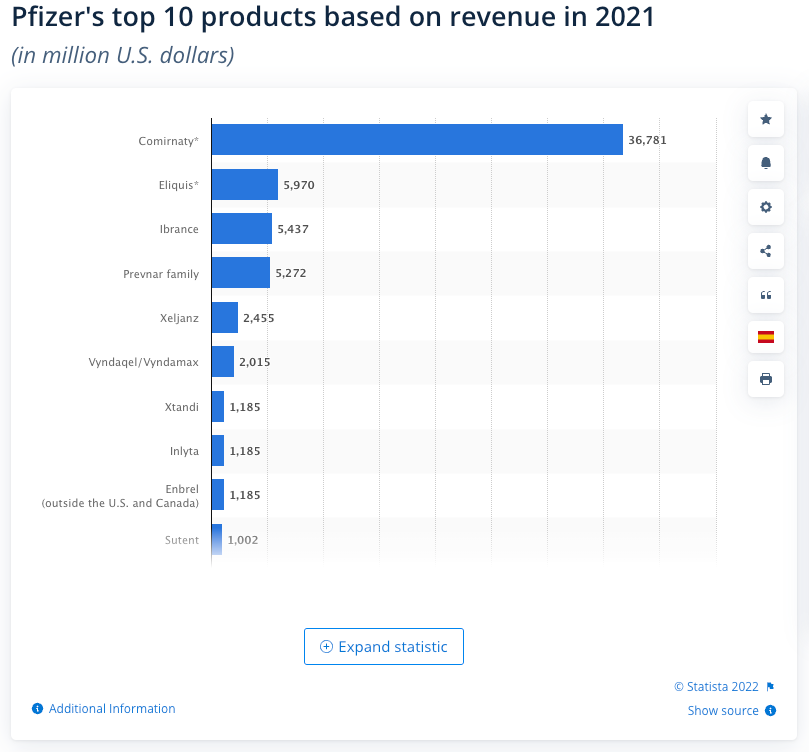The image size is (809, 752).
Task: Click the © Statista 2022 link
Action: (x=716, y=686)
